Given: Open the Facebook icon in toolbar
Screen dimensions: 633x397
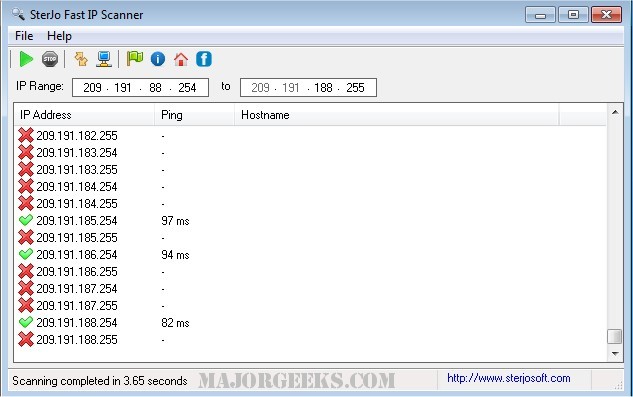Looking at the screenshot, I should (x=204, y=59).
